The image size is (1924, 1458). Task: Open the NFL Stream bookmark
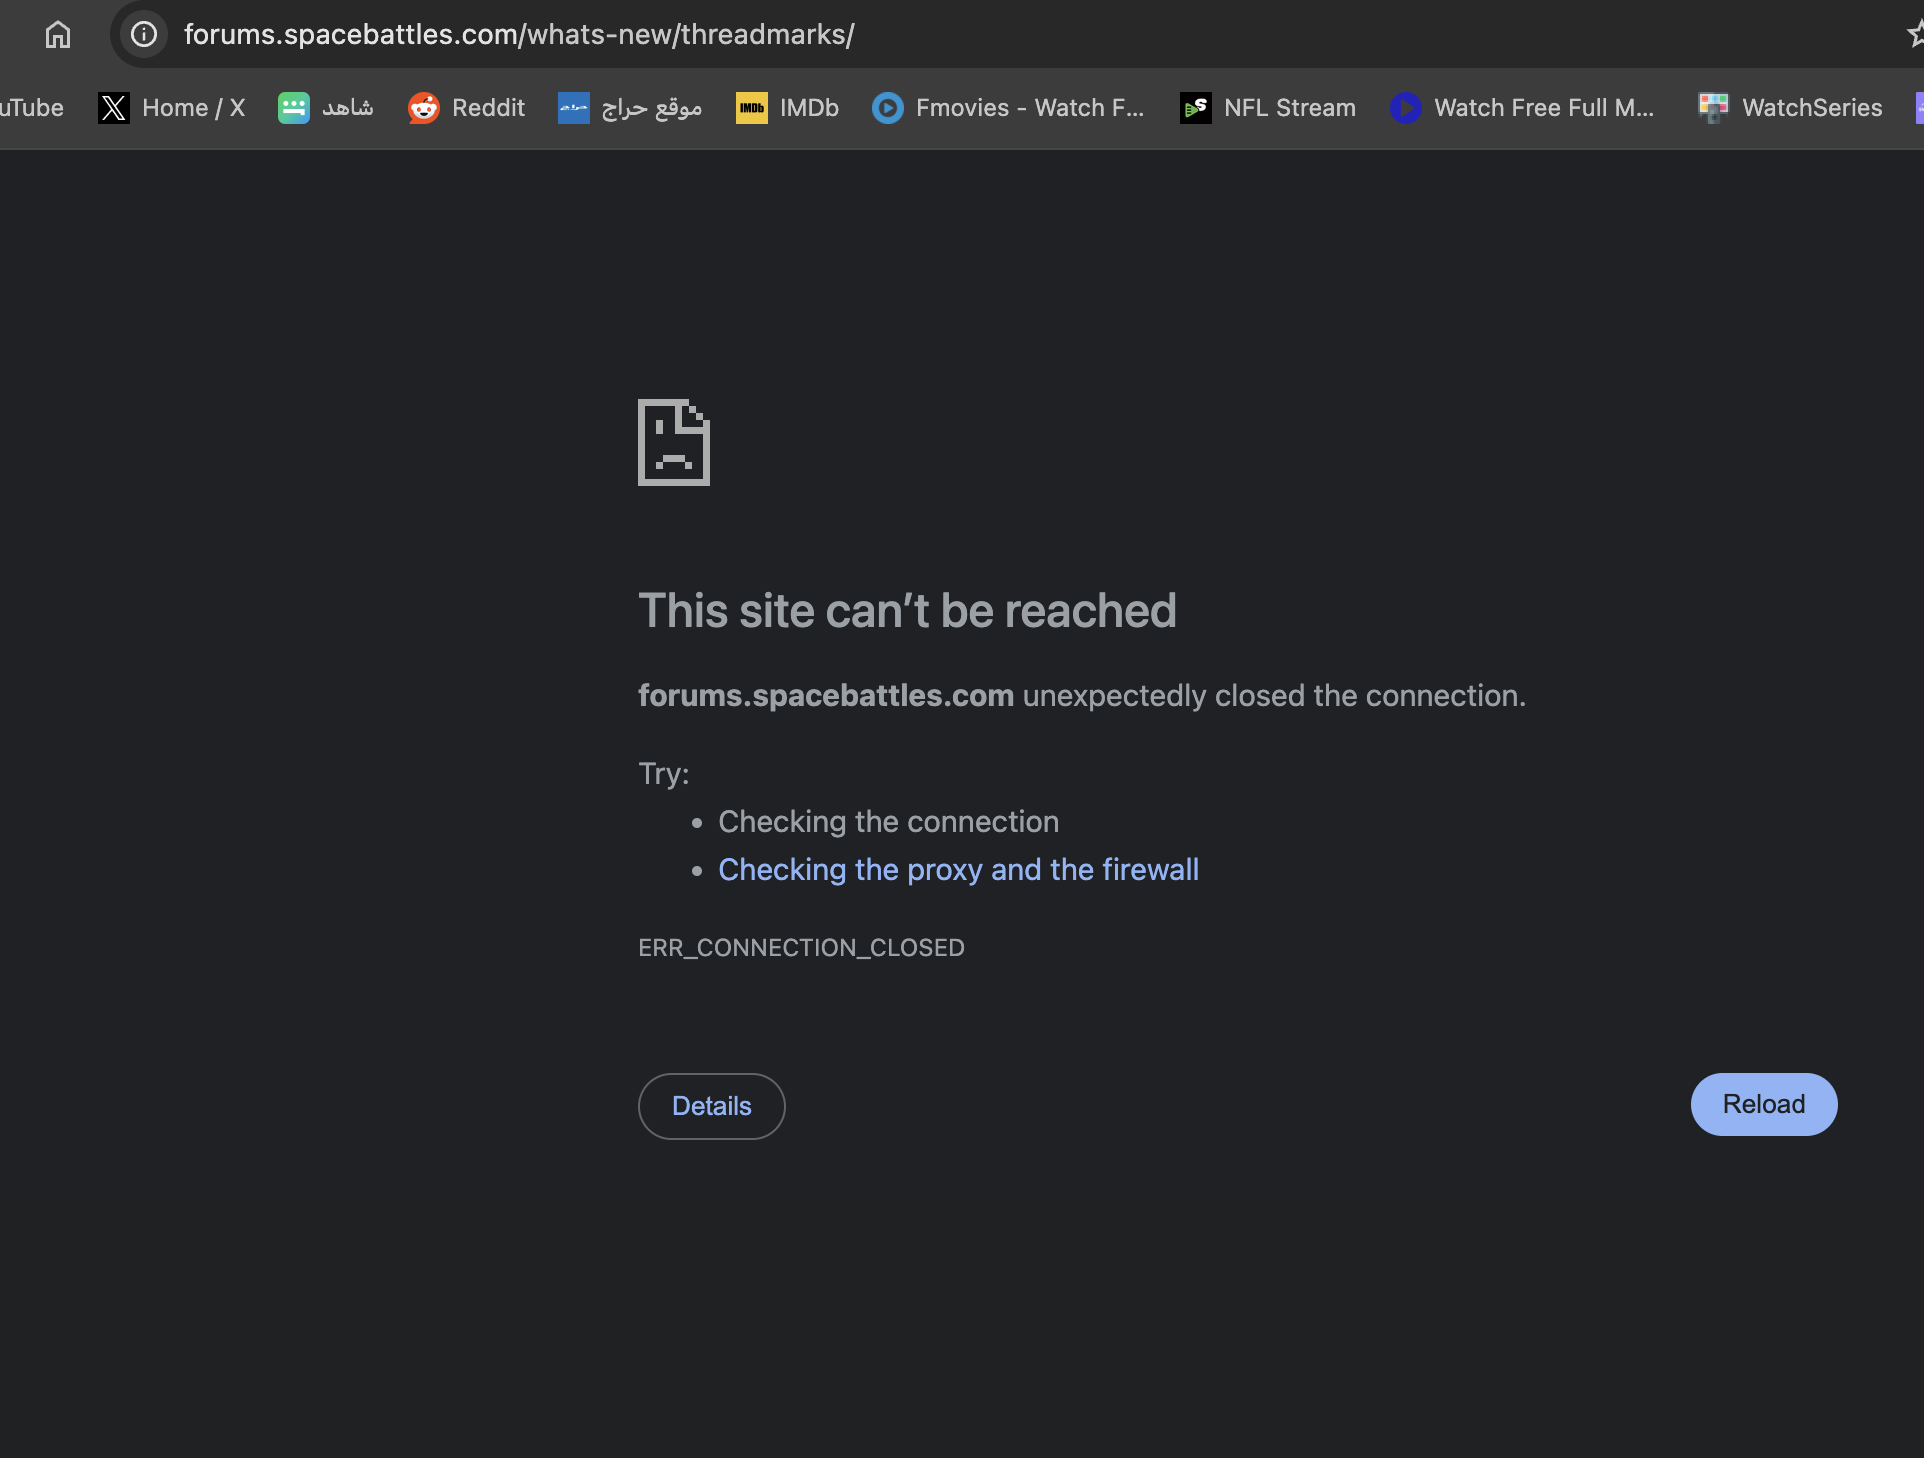[x=1266, y=108]
